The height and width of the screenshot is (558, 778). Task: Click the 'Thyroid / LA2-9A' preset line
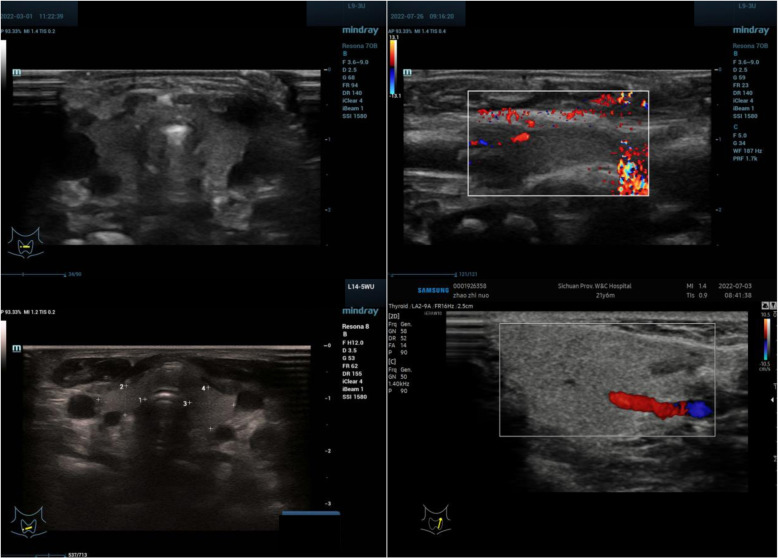click(x=430, y=306)
